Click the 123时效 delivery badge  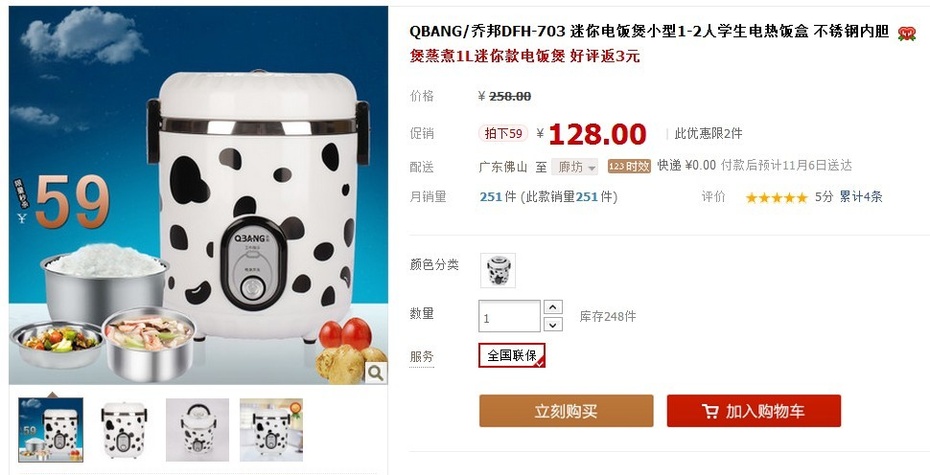(x=629, y=167)
